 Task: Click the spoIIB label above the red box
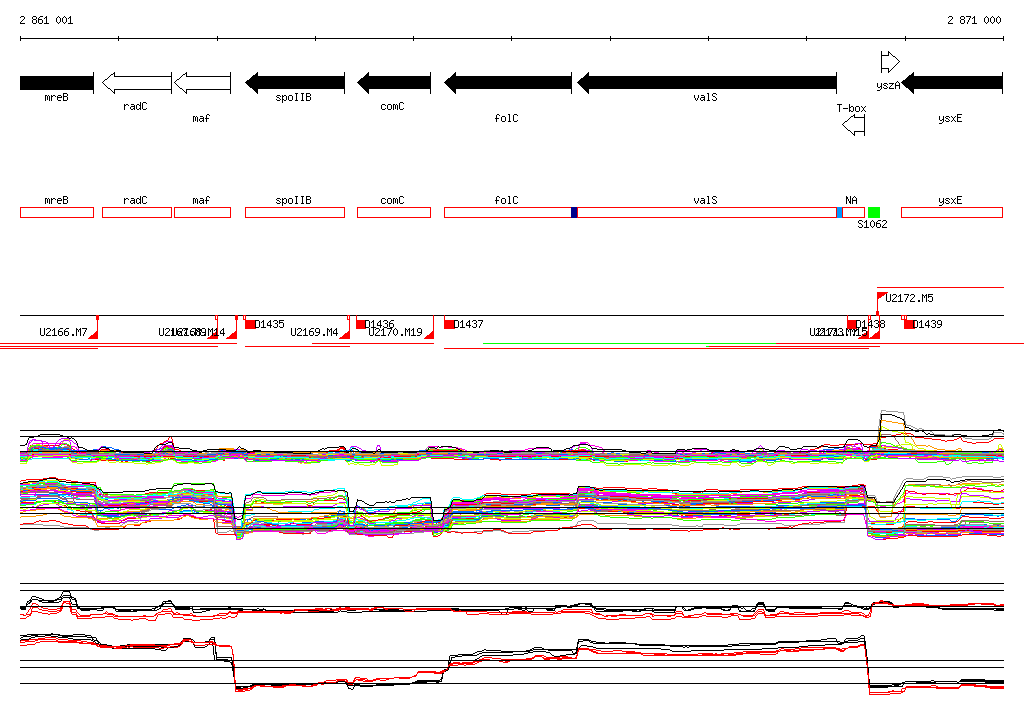[293, 200]
